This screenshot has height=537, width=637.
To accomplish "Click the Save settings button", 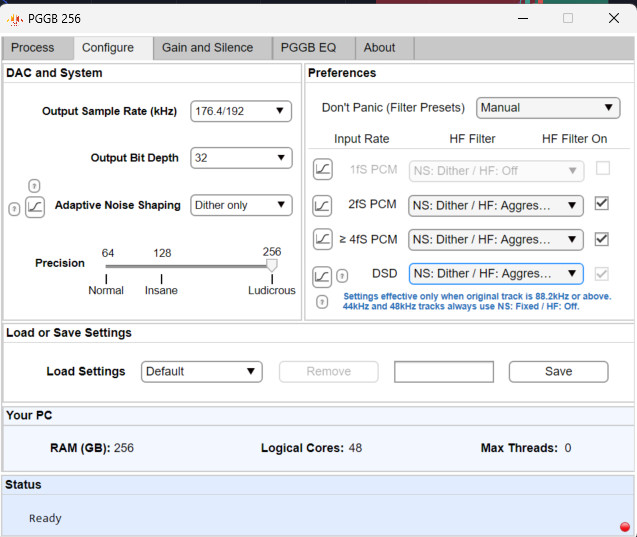I will [x=558, y=371].
